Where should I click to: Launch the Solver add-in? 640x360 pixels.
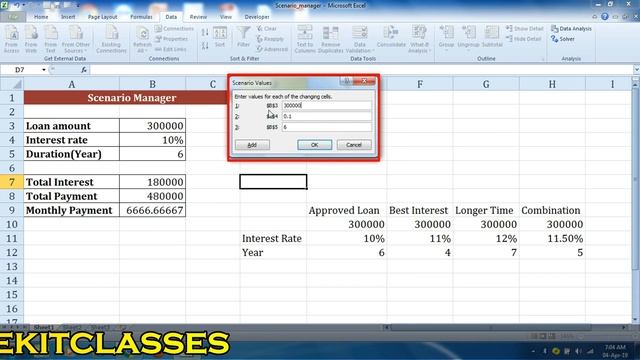(563, 39)
